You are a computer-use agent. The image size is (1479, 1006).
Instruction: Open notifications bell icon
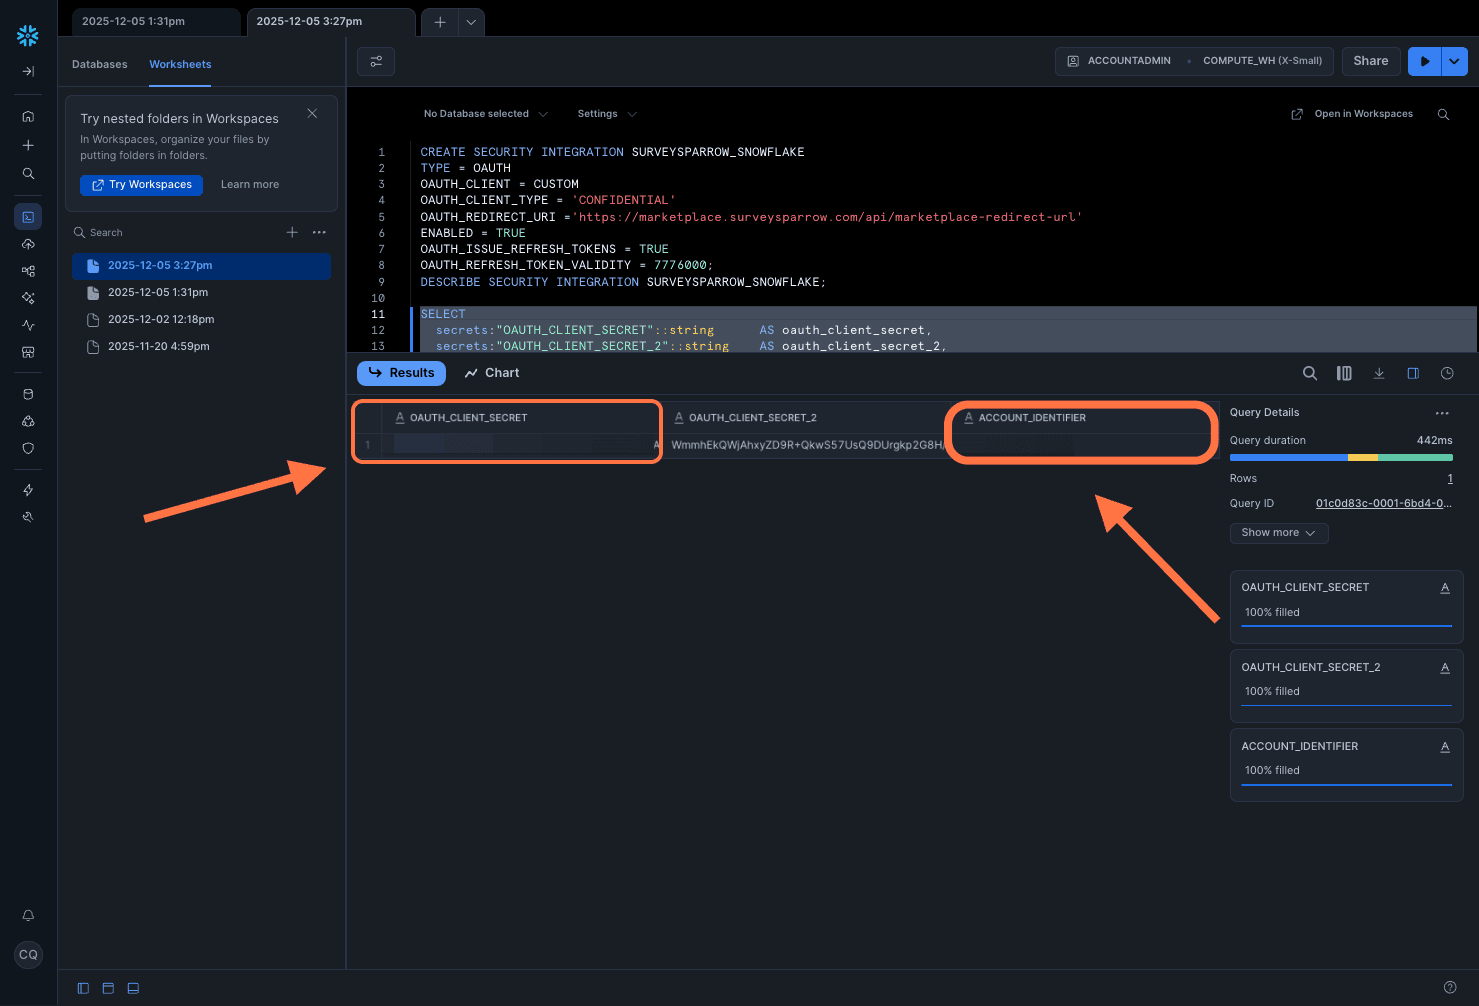[28, 916]
